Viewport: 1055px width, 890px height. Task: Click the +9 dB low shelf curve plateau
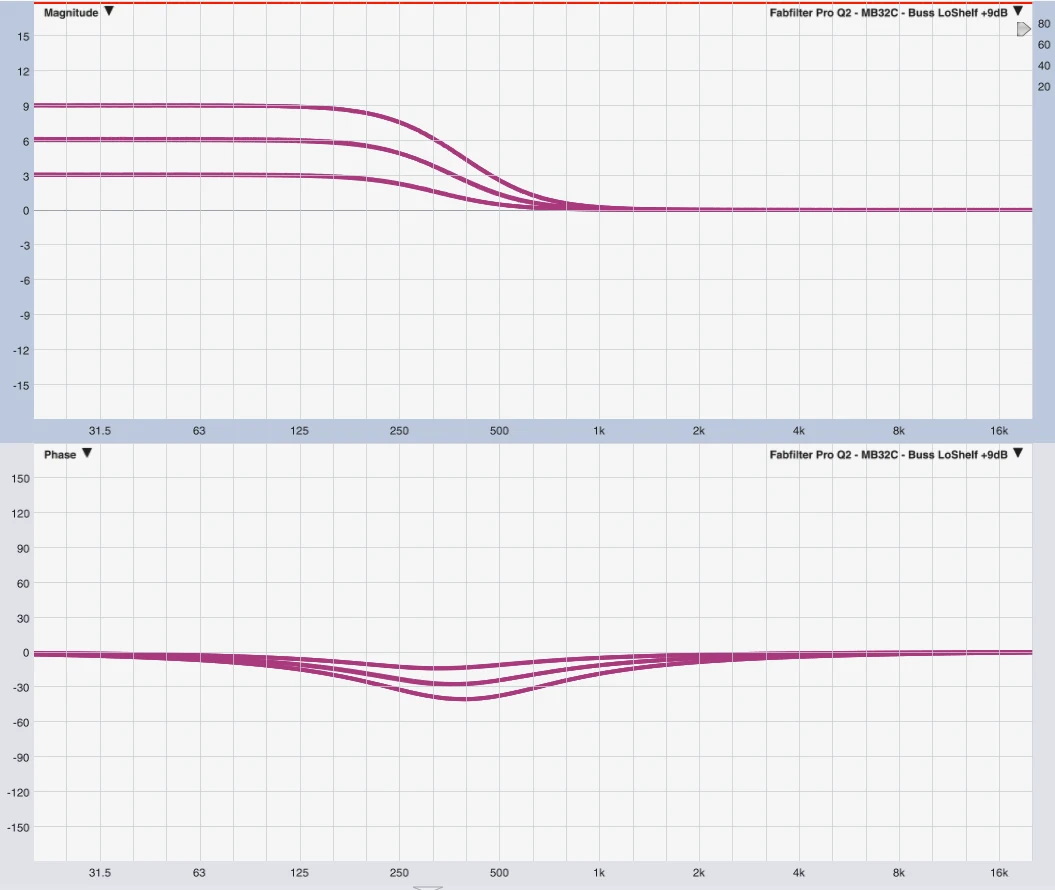click(x=150, y=105)
